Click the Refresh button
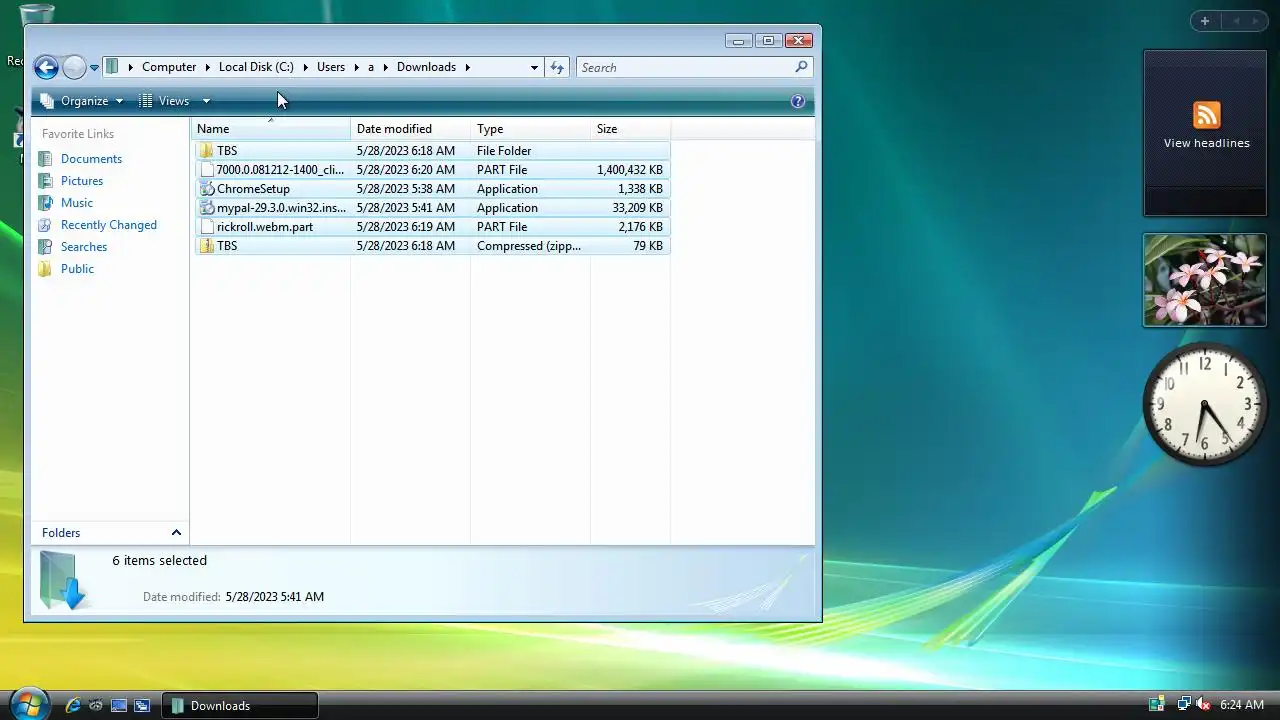 pos(557,67)
